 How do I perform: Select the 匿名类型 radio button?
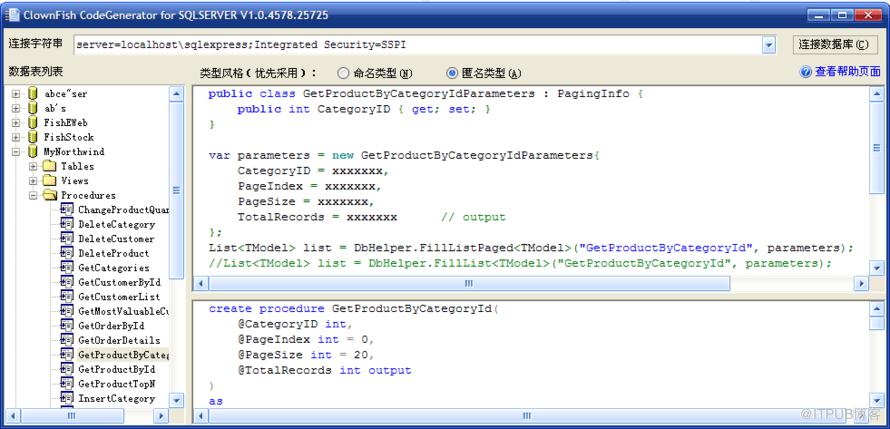point(452,73)
